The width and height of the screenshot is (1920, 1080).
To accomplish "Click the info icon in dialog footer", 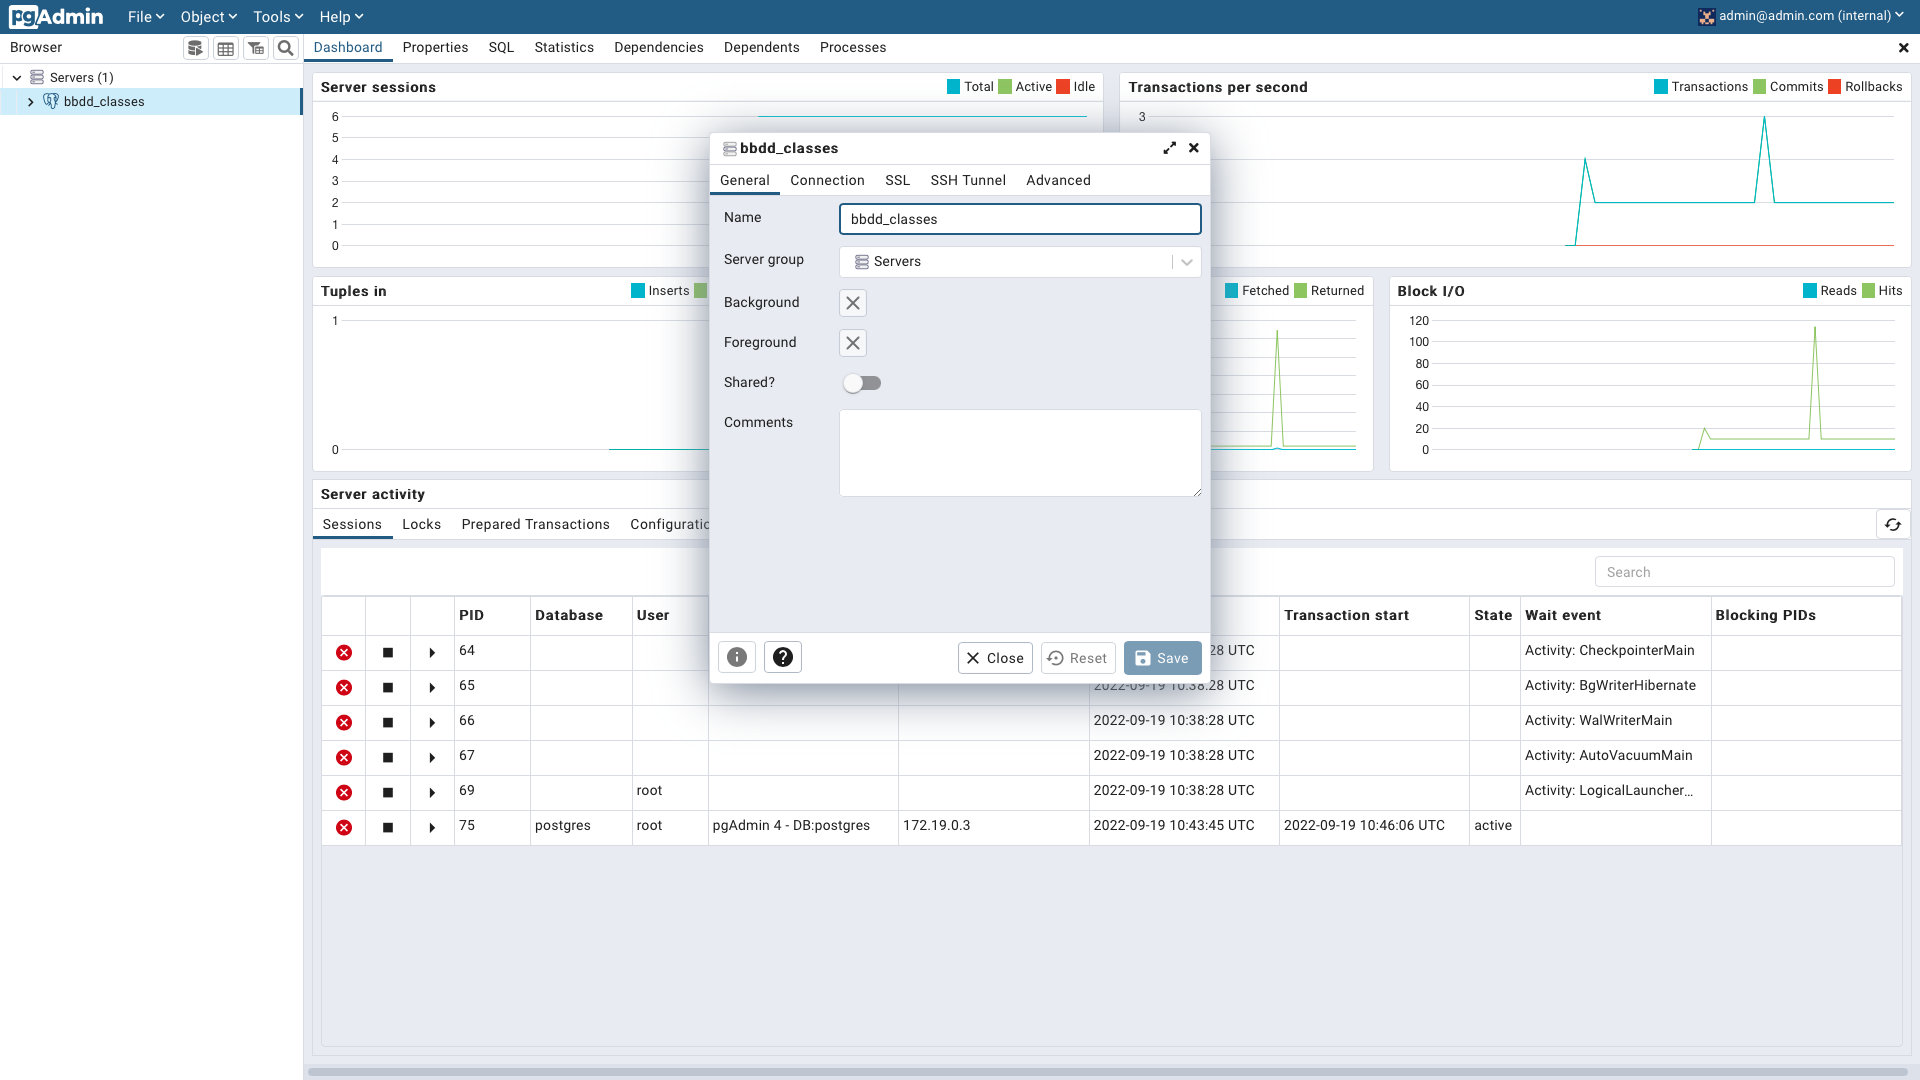I will point(737,657).
